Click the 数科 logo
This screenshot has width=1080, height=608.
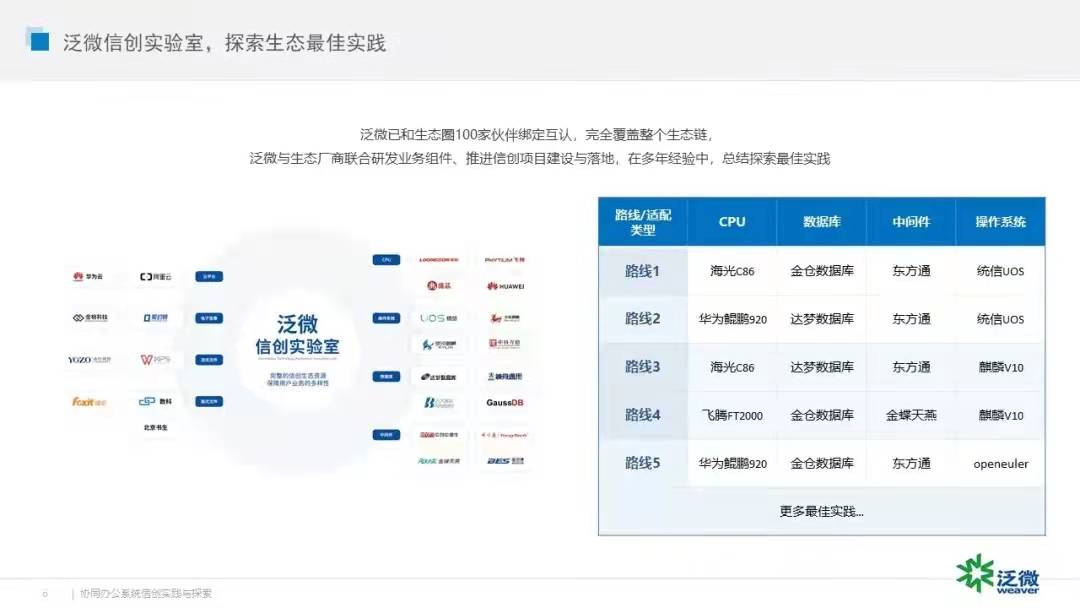click(156, 401)
